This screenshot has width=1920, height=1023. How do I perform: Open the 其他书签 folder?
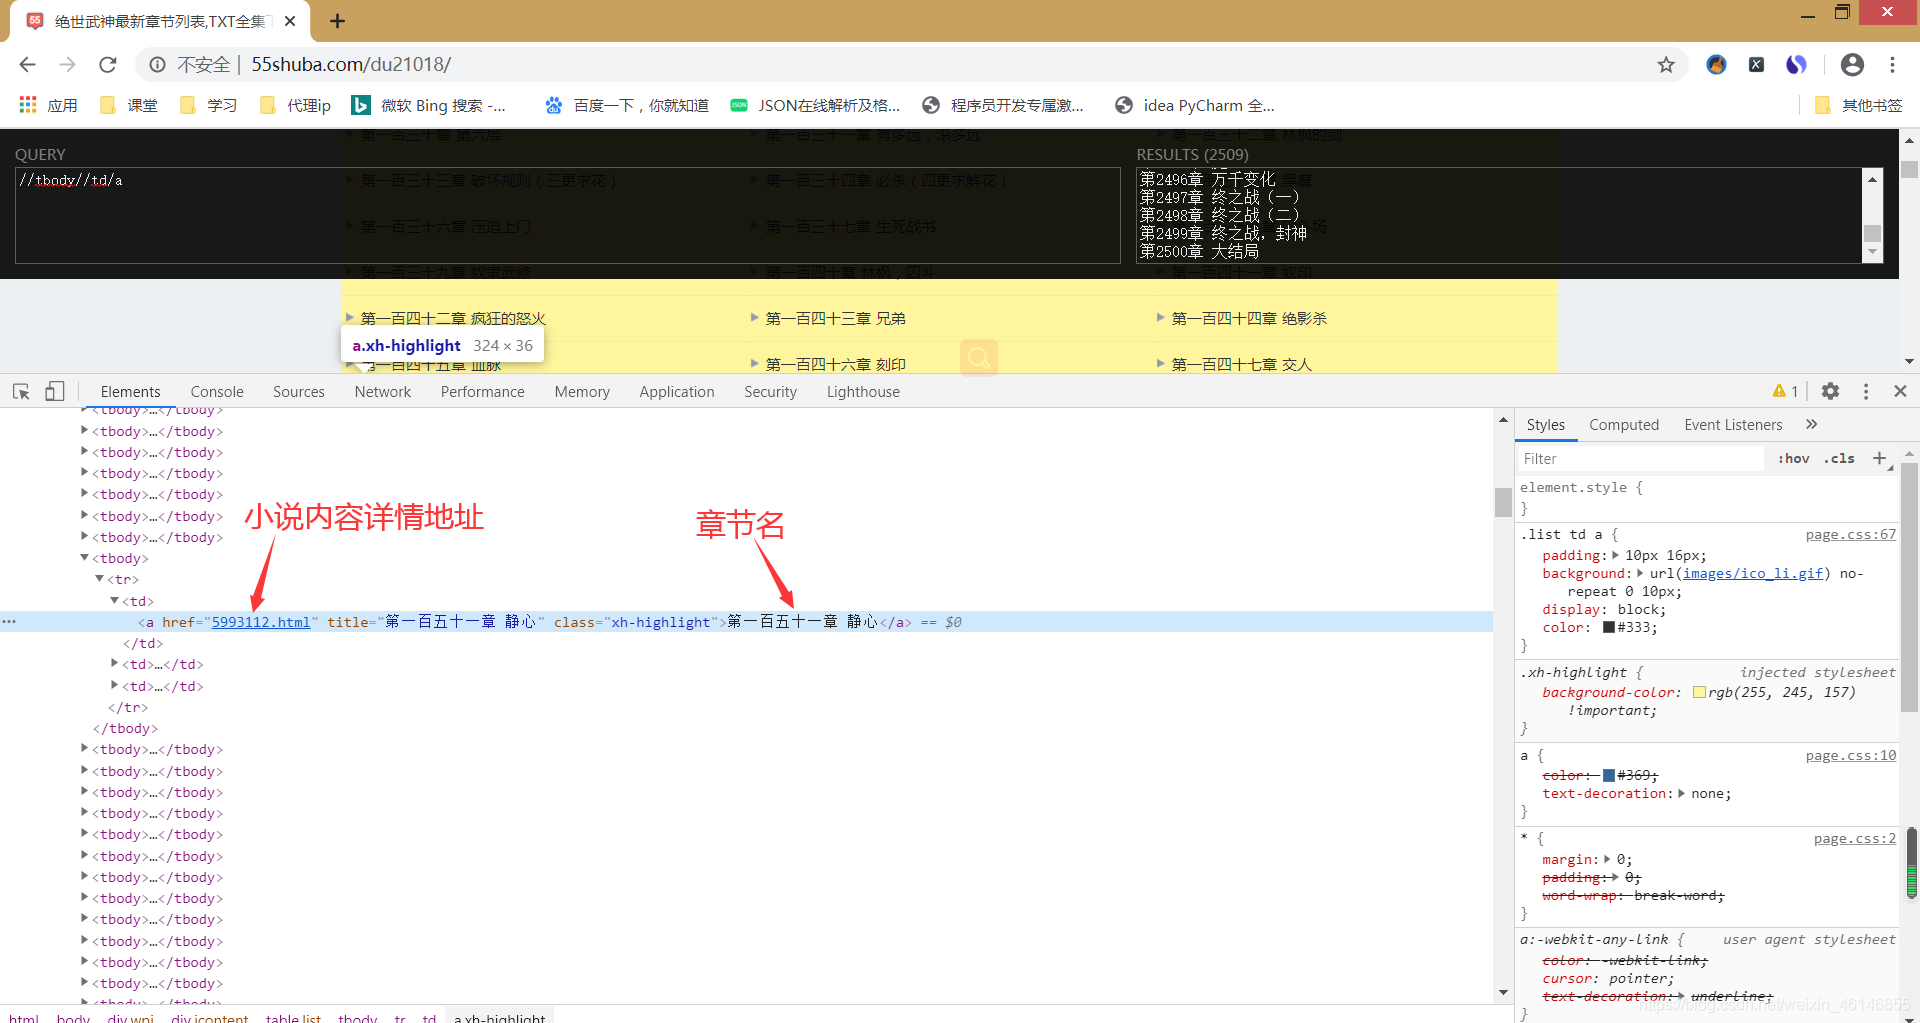pos(1859,105)
